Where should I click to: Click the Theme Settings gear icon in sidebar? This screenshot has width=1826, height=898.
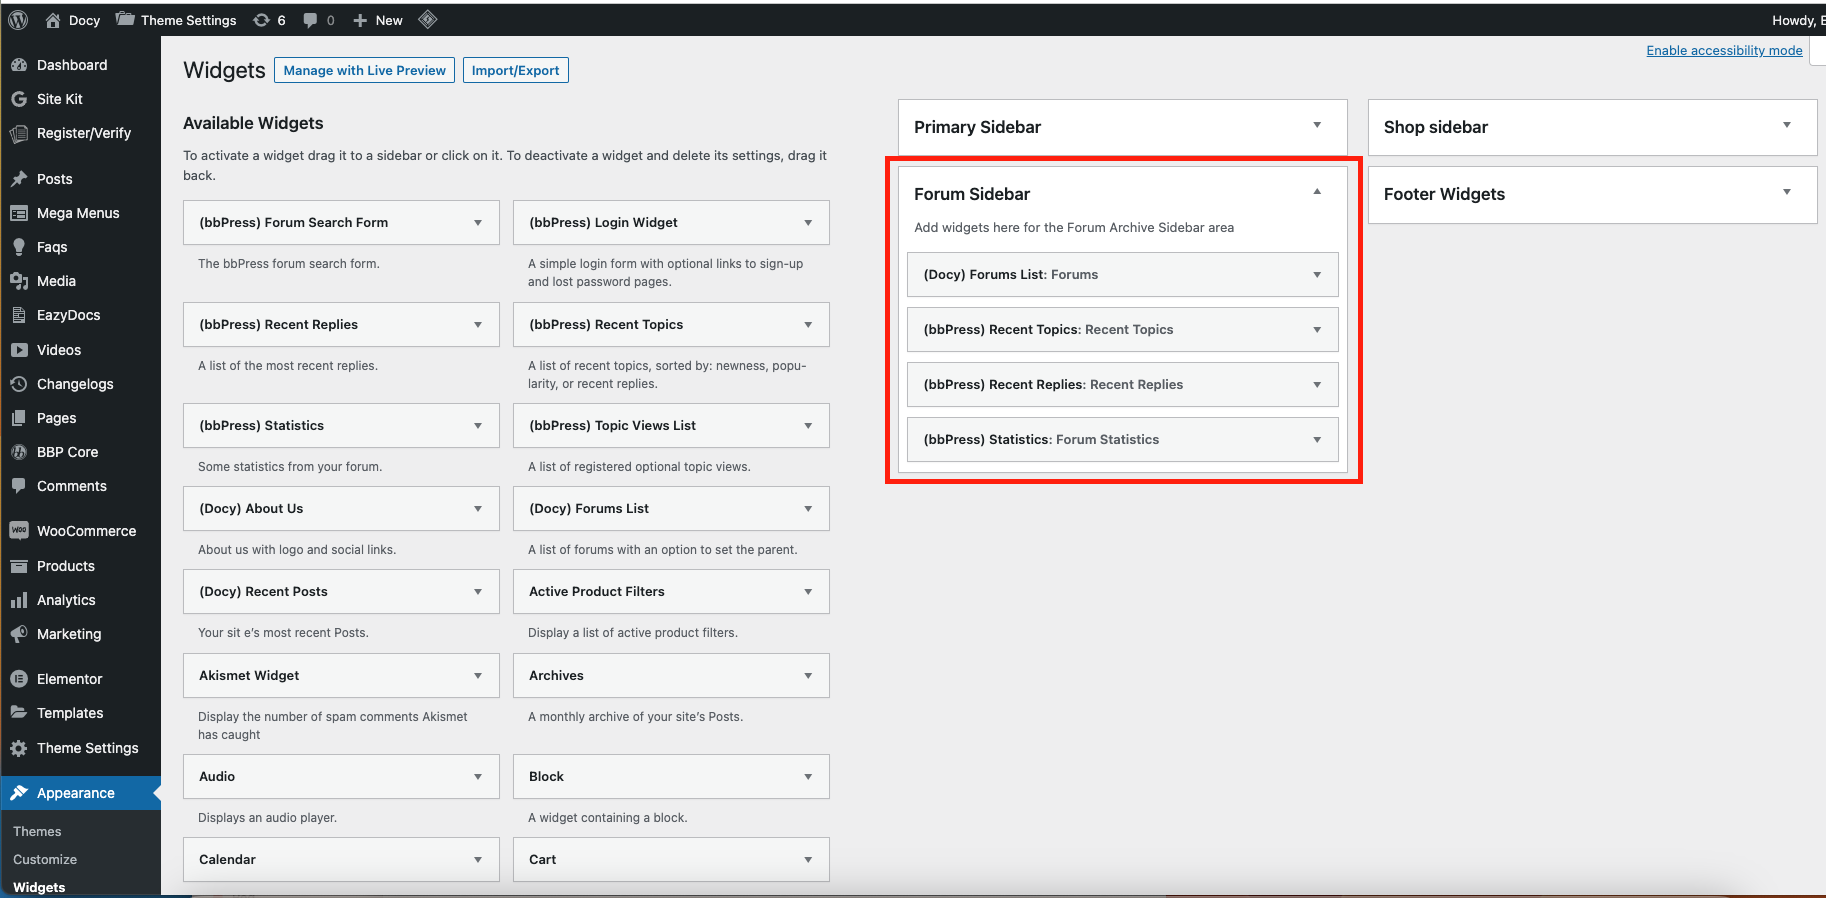pyautogui.click(x=19, y=748)
